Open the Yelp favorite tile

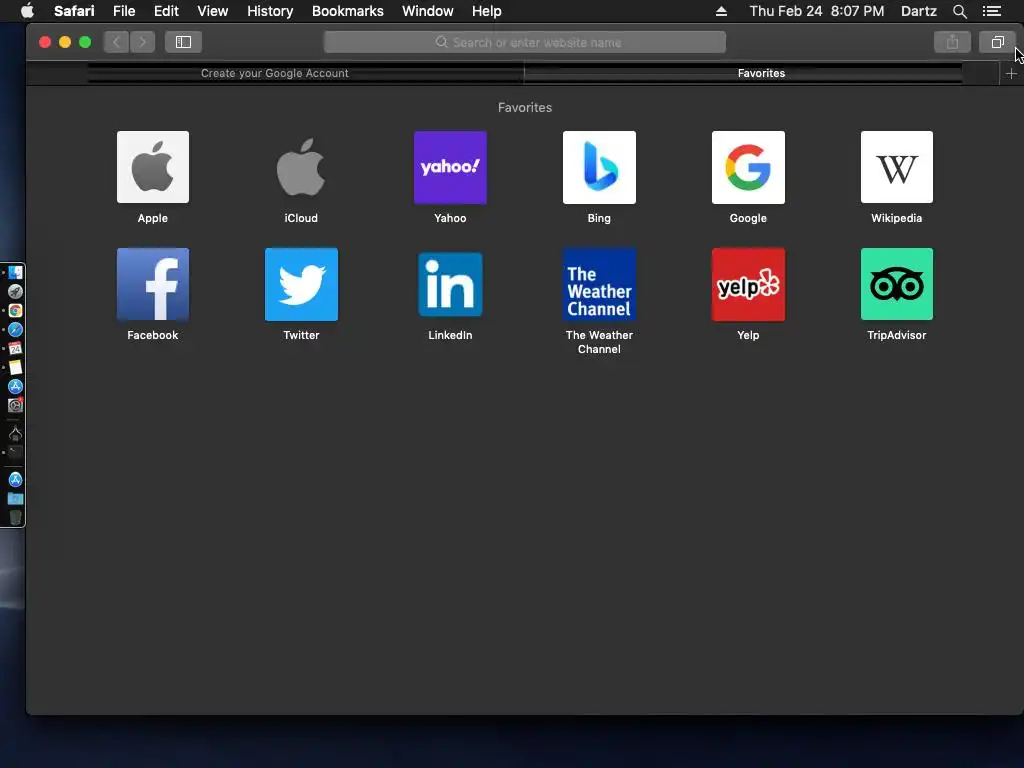click(x=748, y=284)
